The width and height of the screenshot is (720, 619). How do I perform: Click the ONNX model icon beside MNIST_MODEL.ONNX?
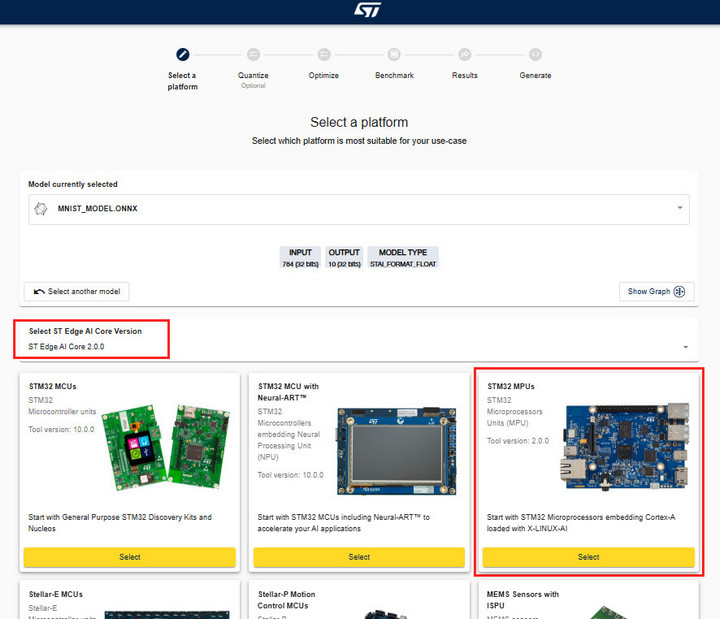point(40,209)
